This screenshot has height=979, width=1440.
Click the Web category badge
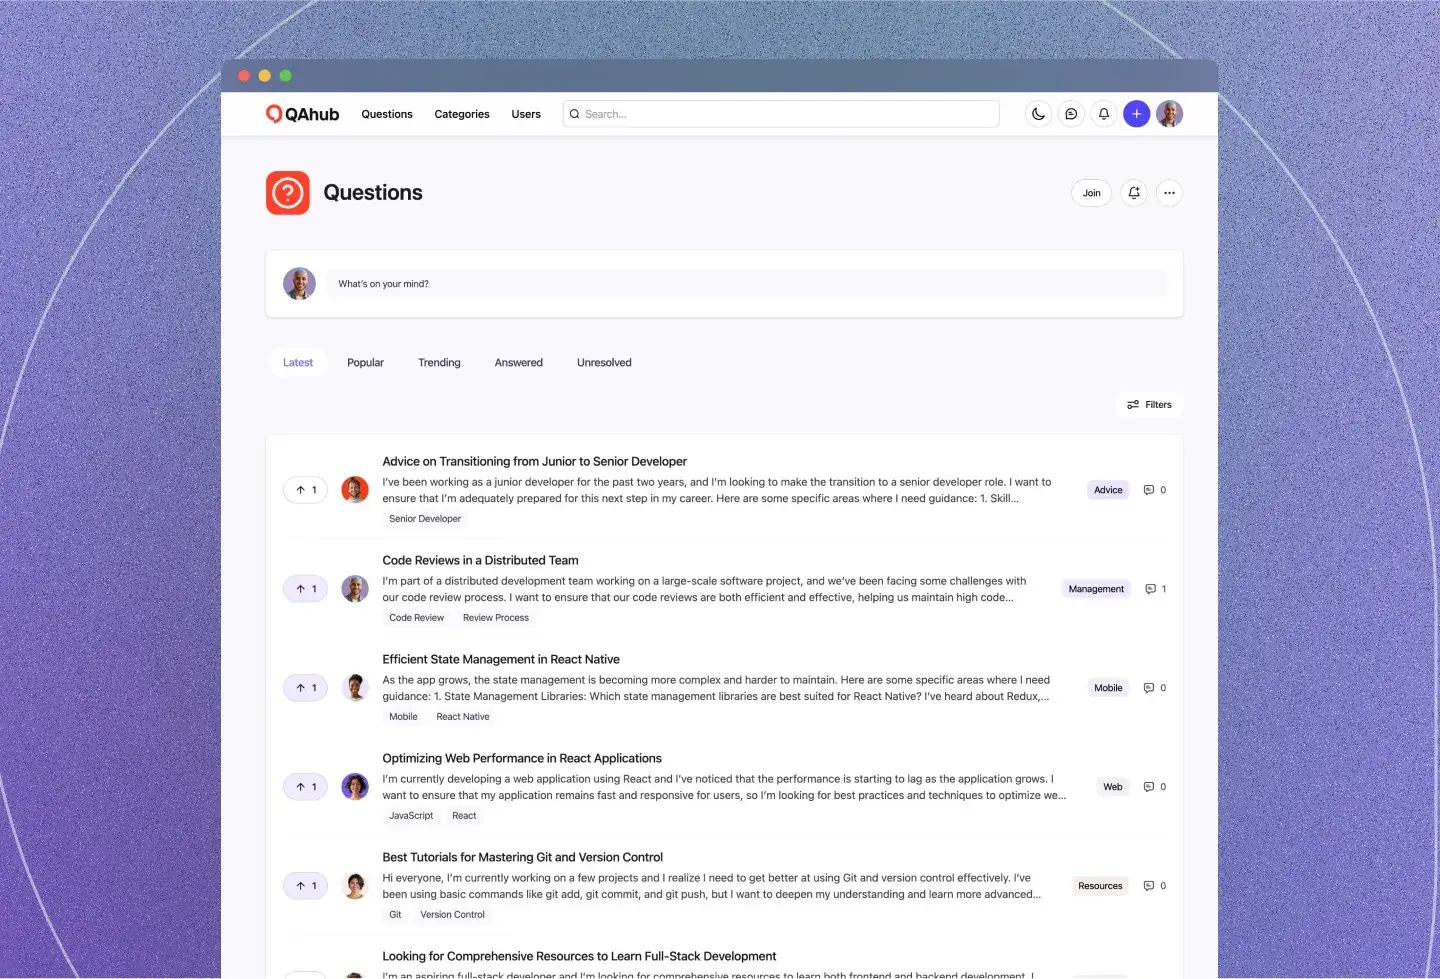(x=1113, y=787)
